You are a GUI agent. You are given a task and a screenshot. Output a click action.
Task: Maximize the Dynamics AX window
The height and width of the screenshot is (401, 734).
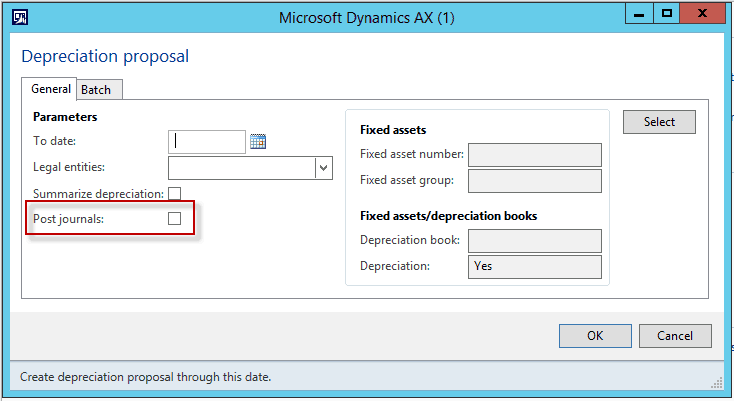tap(667, 14)
